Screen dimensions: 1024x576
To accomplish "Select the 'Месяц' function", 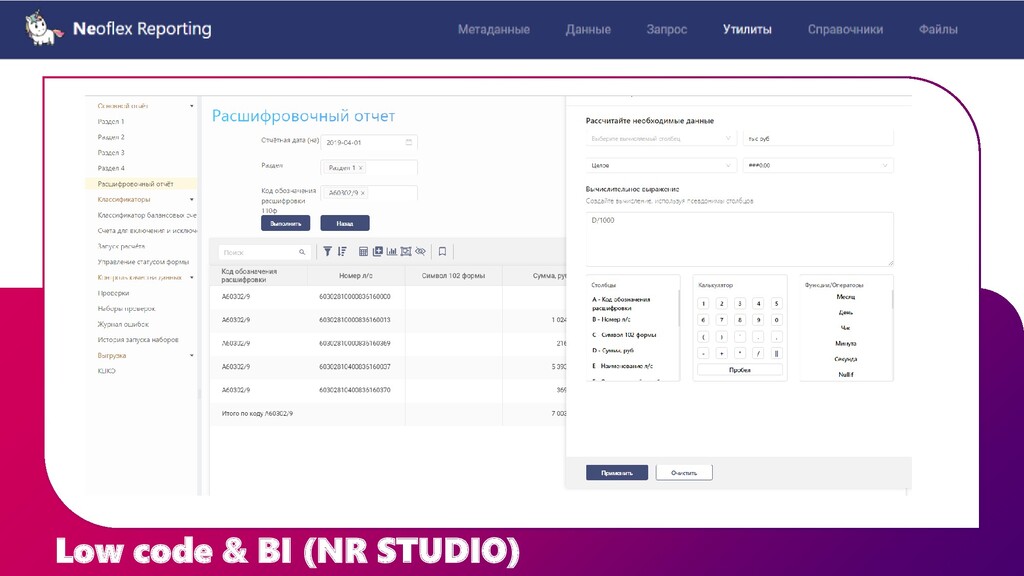I will 846,297.
